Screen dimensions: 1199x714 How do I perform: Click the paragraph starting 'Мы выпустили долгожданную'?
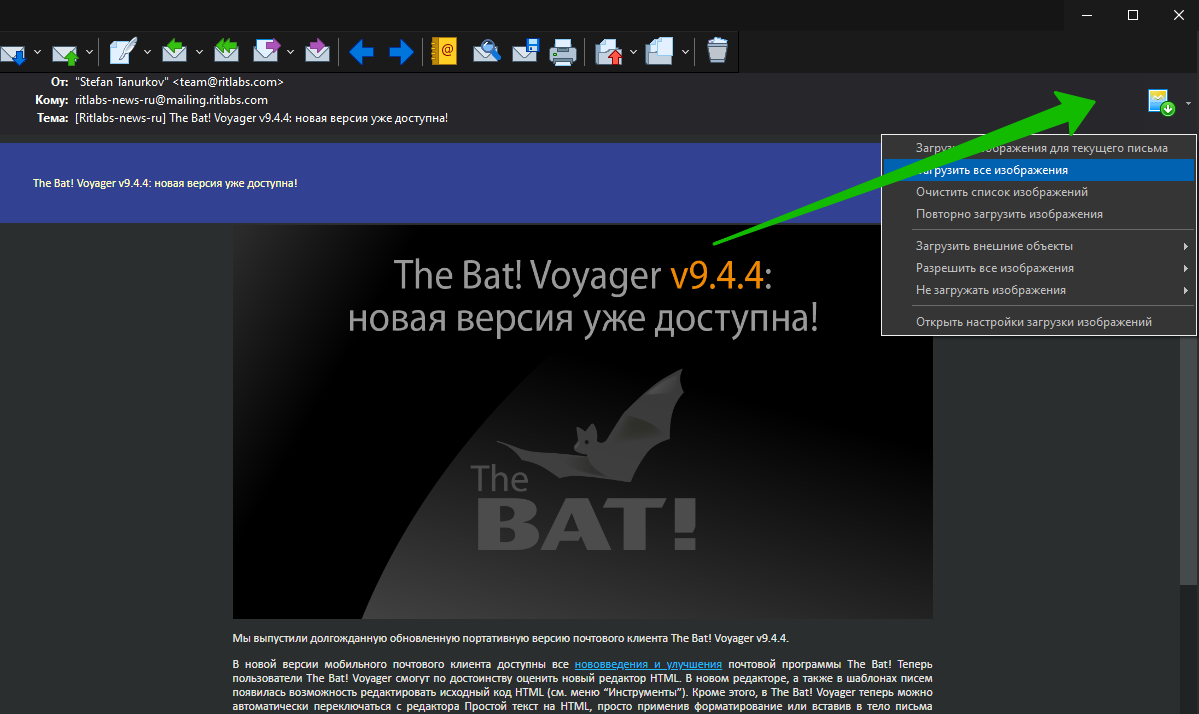click(511, 638)
